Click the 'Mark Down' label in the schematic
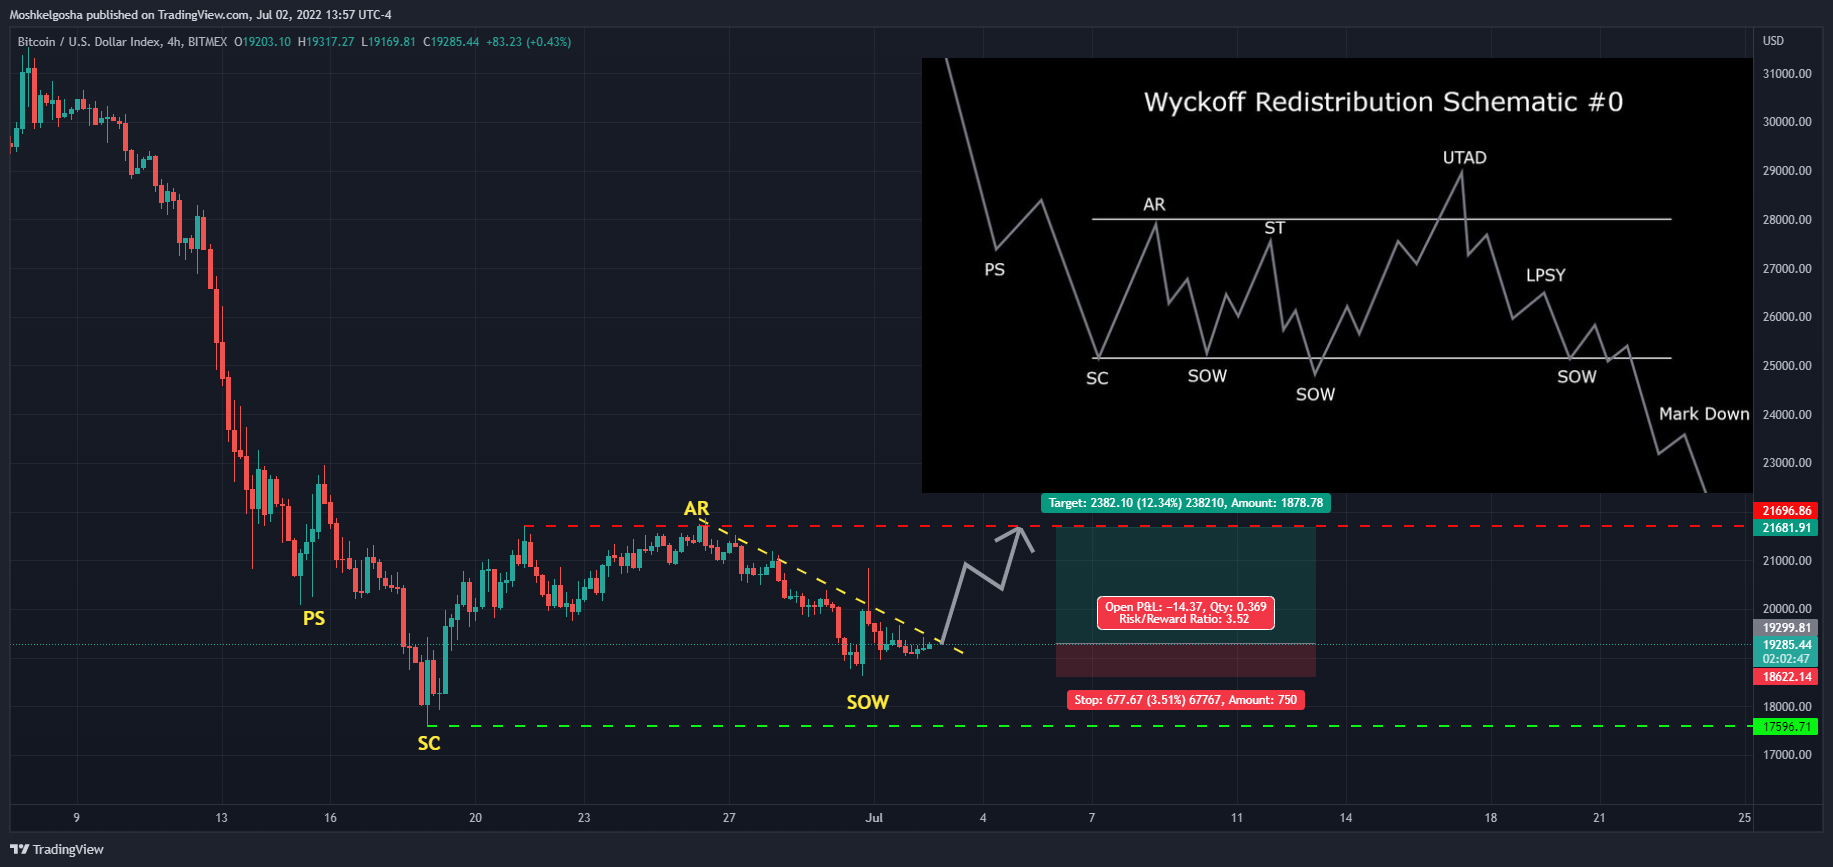 (1704, 414)
